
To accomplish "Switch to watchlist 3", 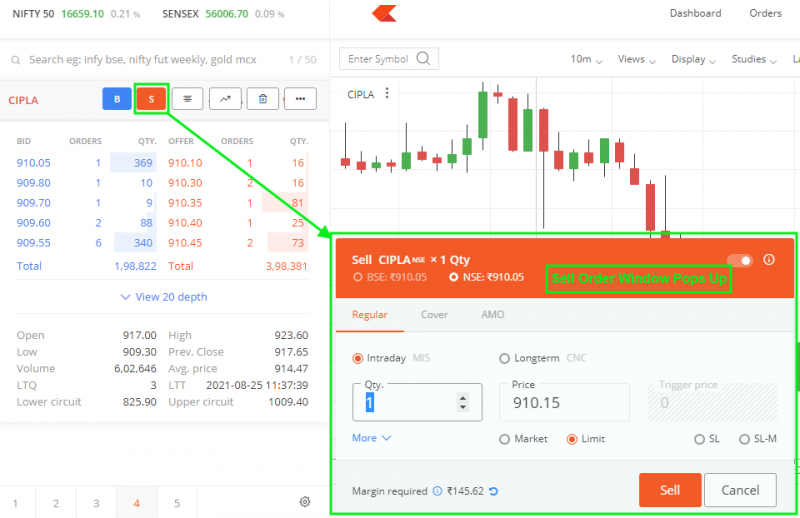I will coord(96,503).
